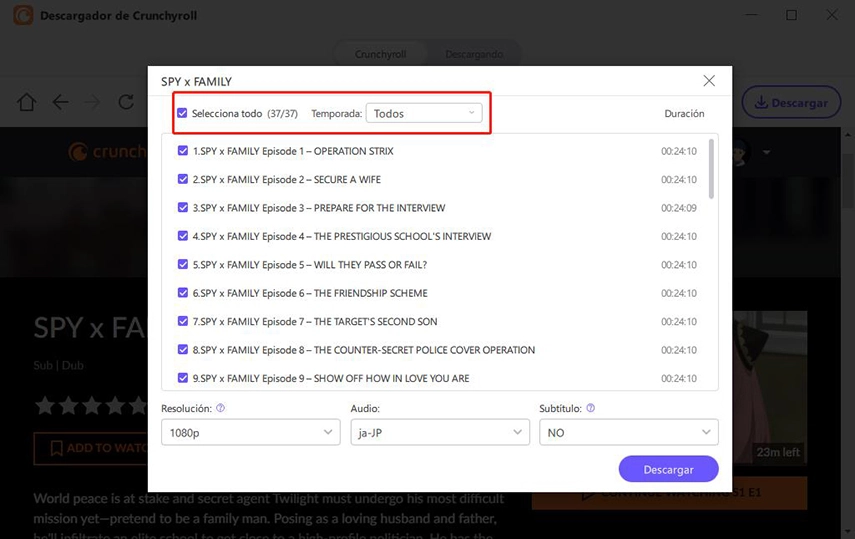Click the SPY x FAMILY dialog title
Screen dimensions: 855x539
[x=196, y=81]
